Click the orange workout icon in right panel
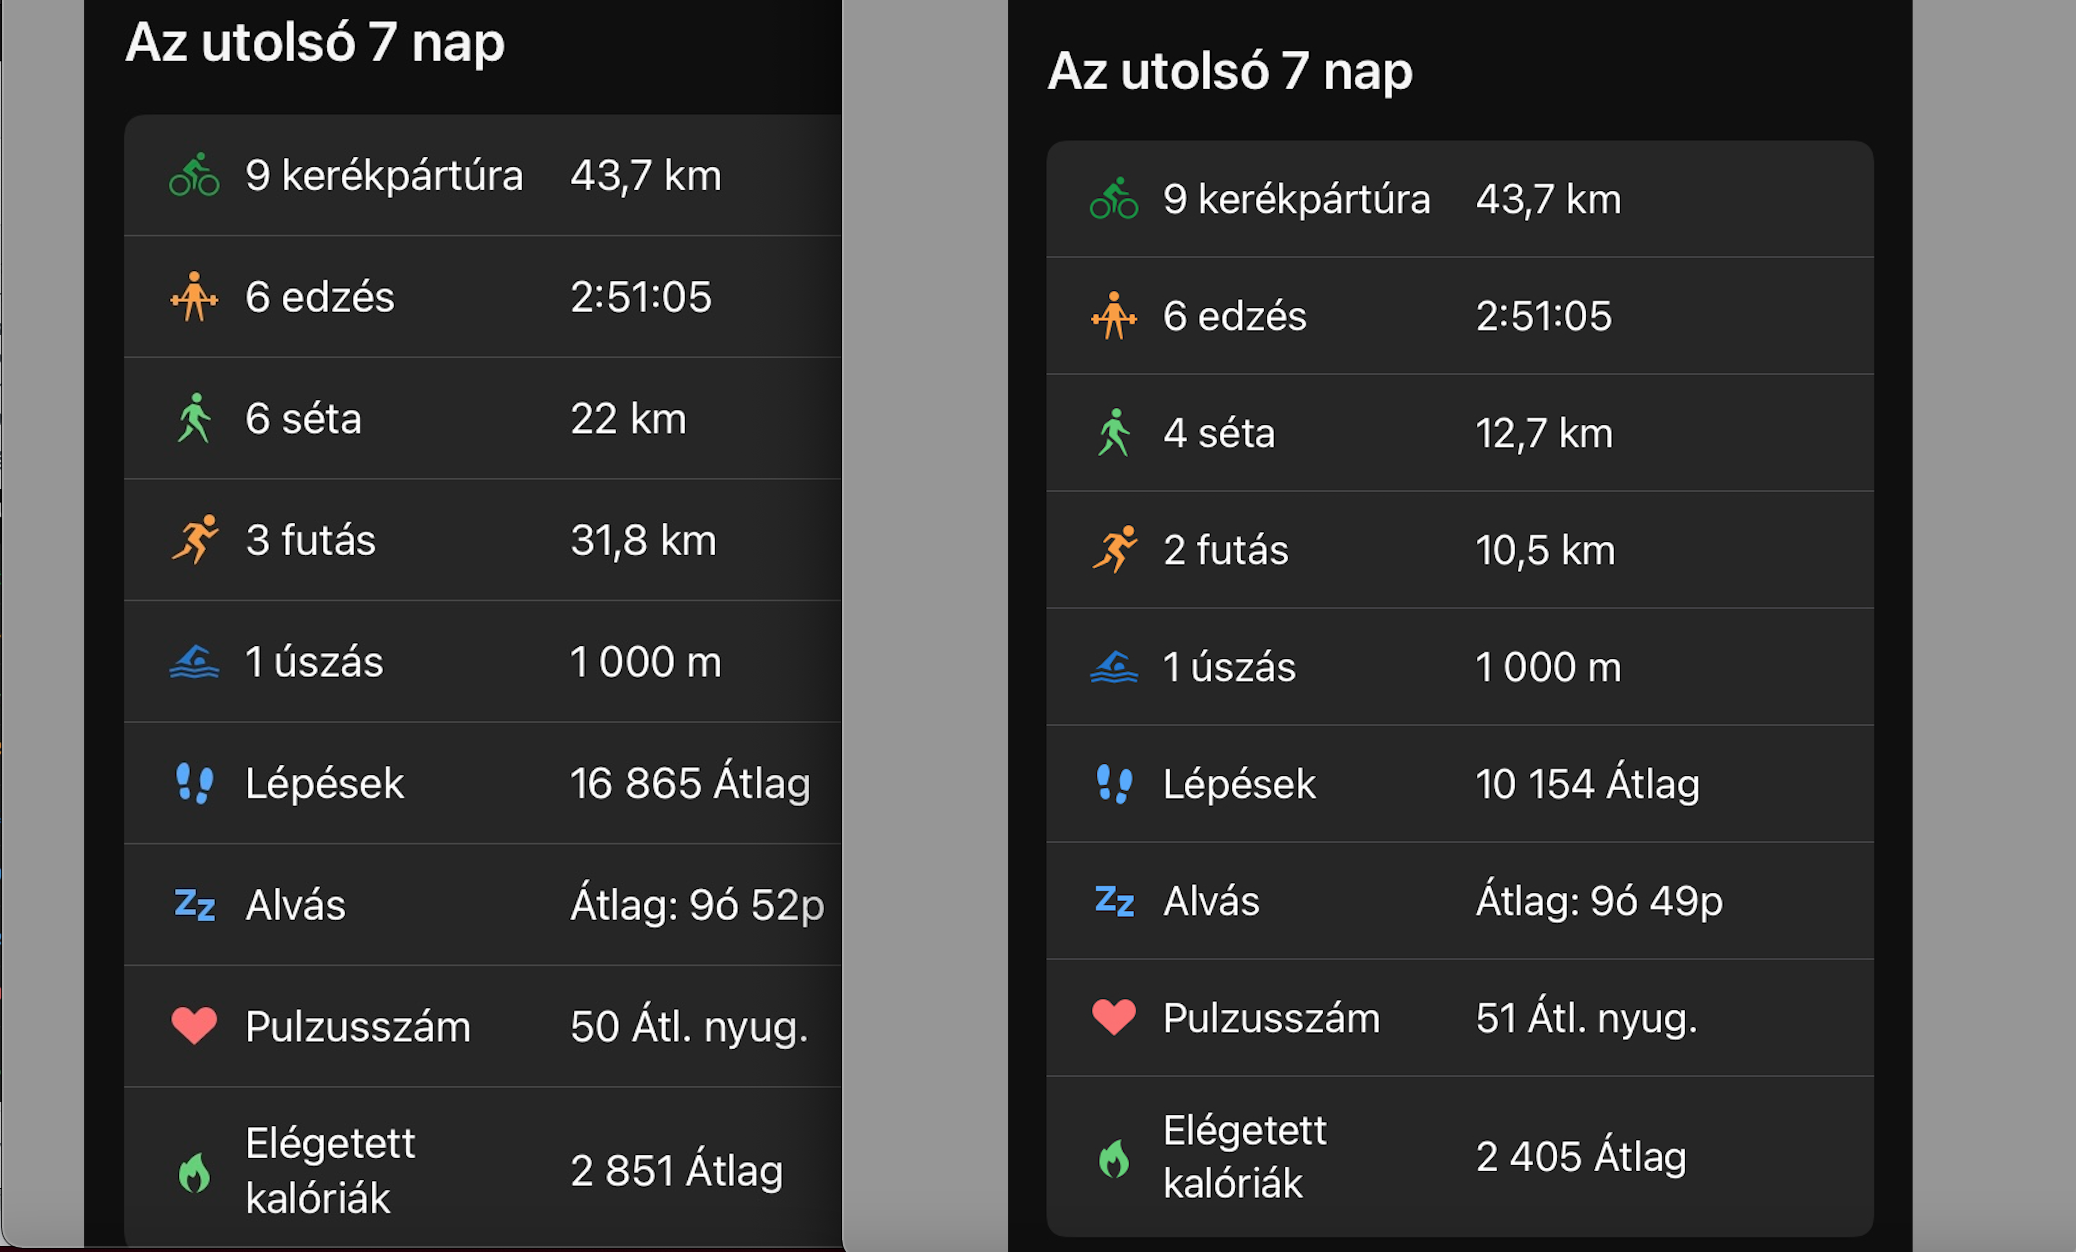 (x=1113, y=316)
